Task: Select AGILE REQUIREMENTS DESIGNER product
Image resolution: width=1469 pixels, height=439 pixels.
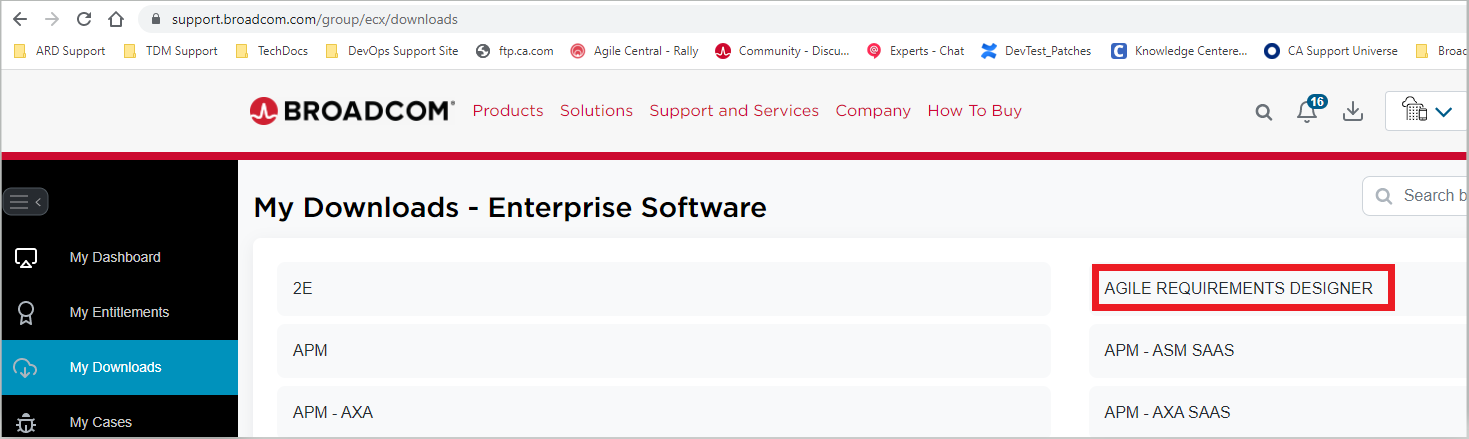Action: [x=1238, y=288]
